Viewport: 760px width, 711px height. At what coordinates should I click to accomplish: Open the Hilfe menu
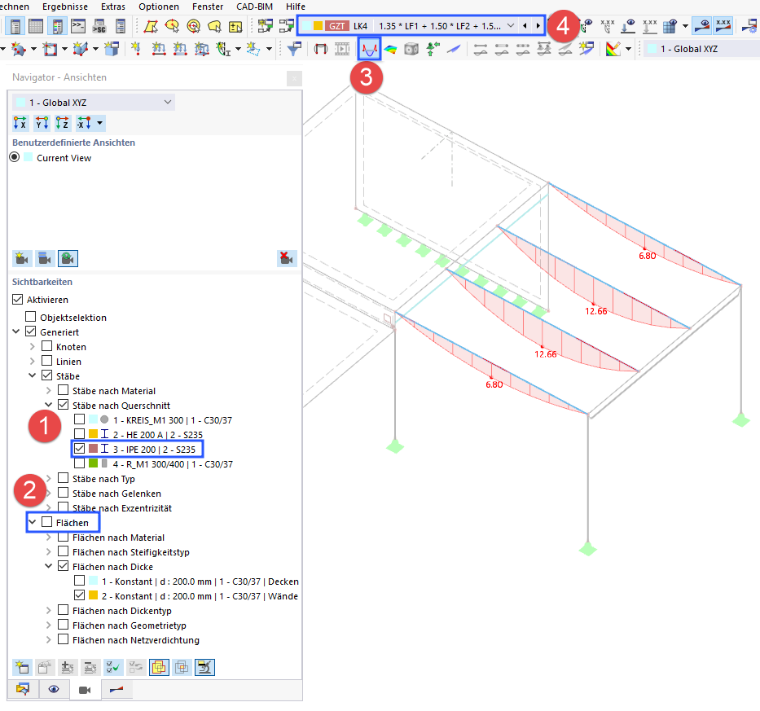(296, 6)
